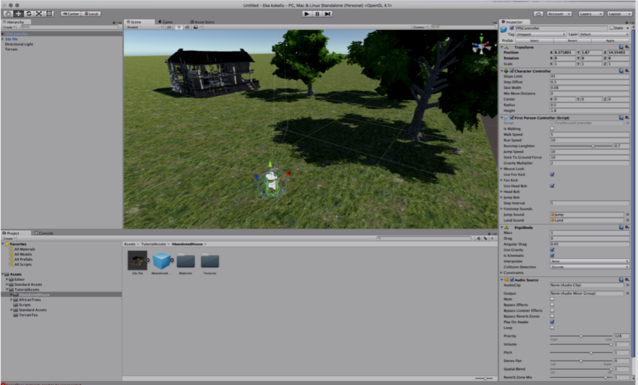Switch to the Asset Store tab

202,22
